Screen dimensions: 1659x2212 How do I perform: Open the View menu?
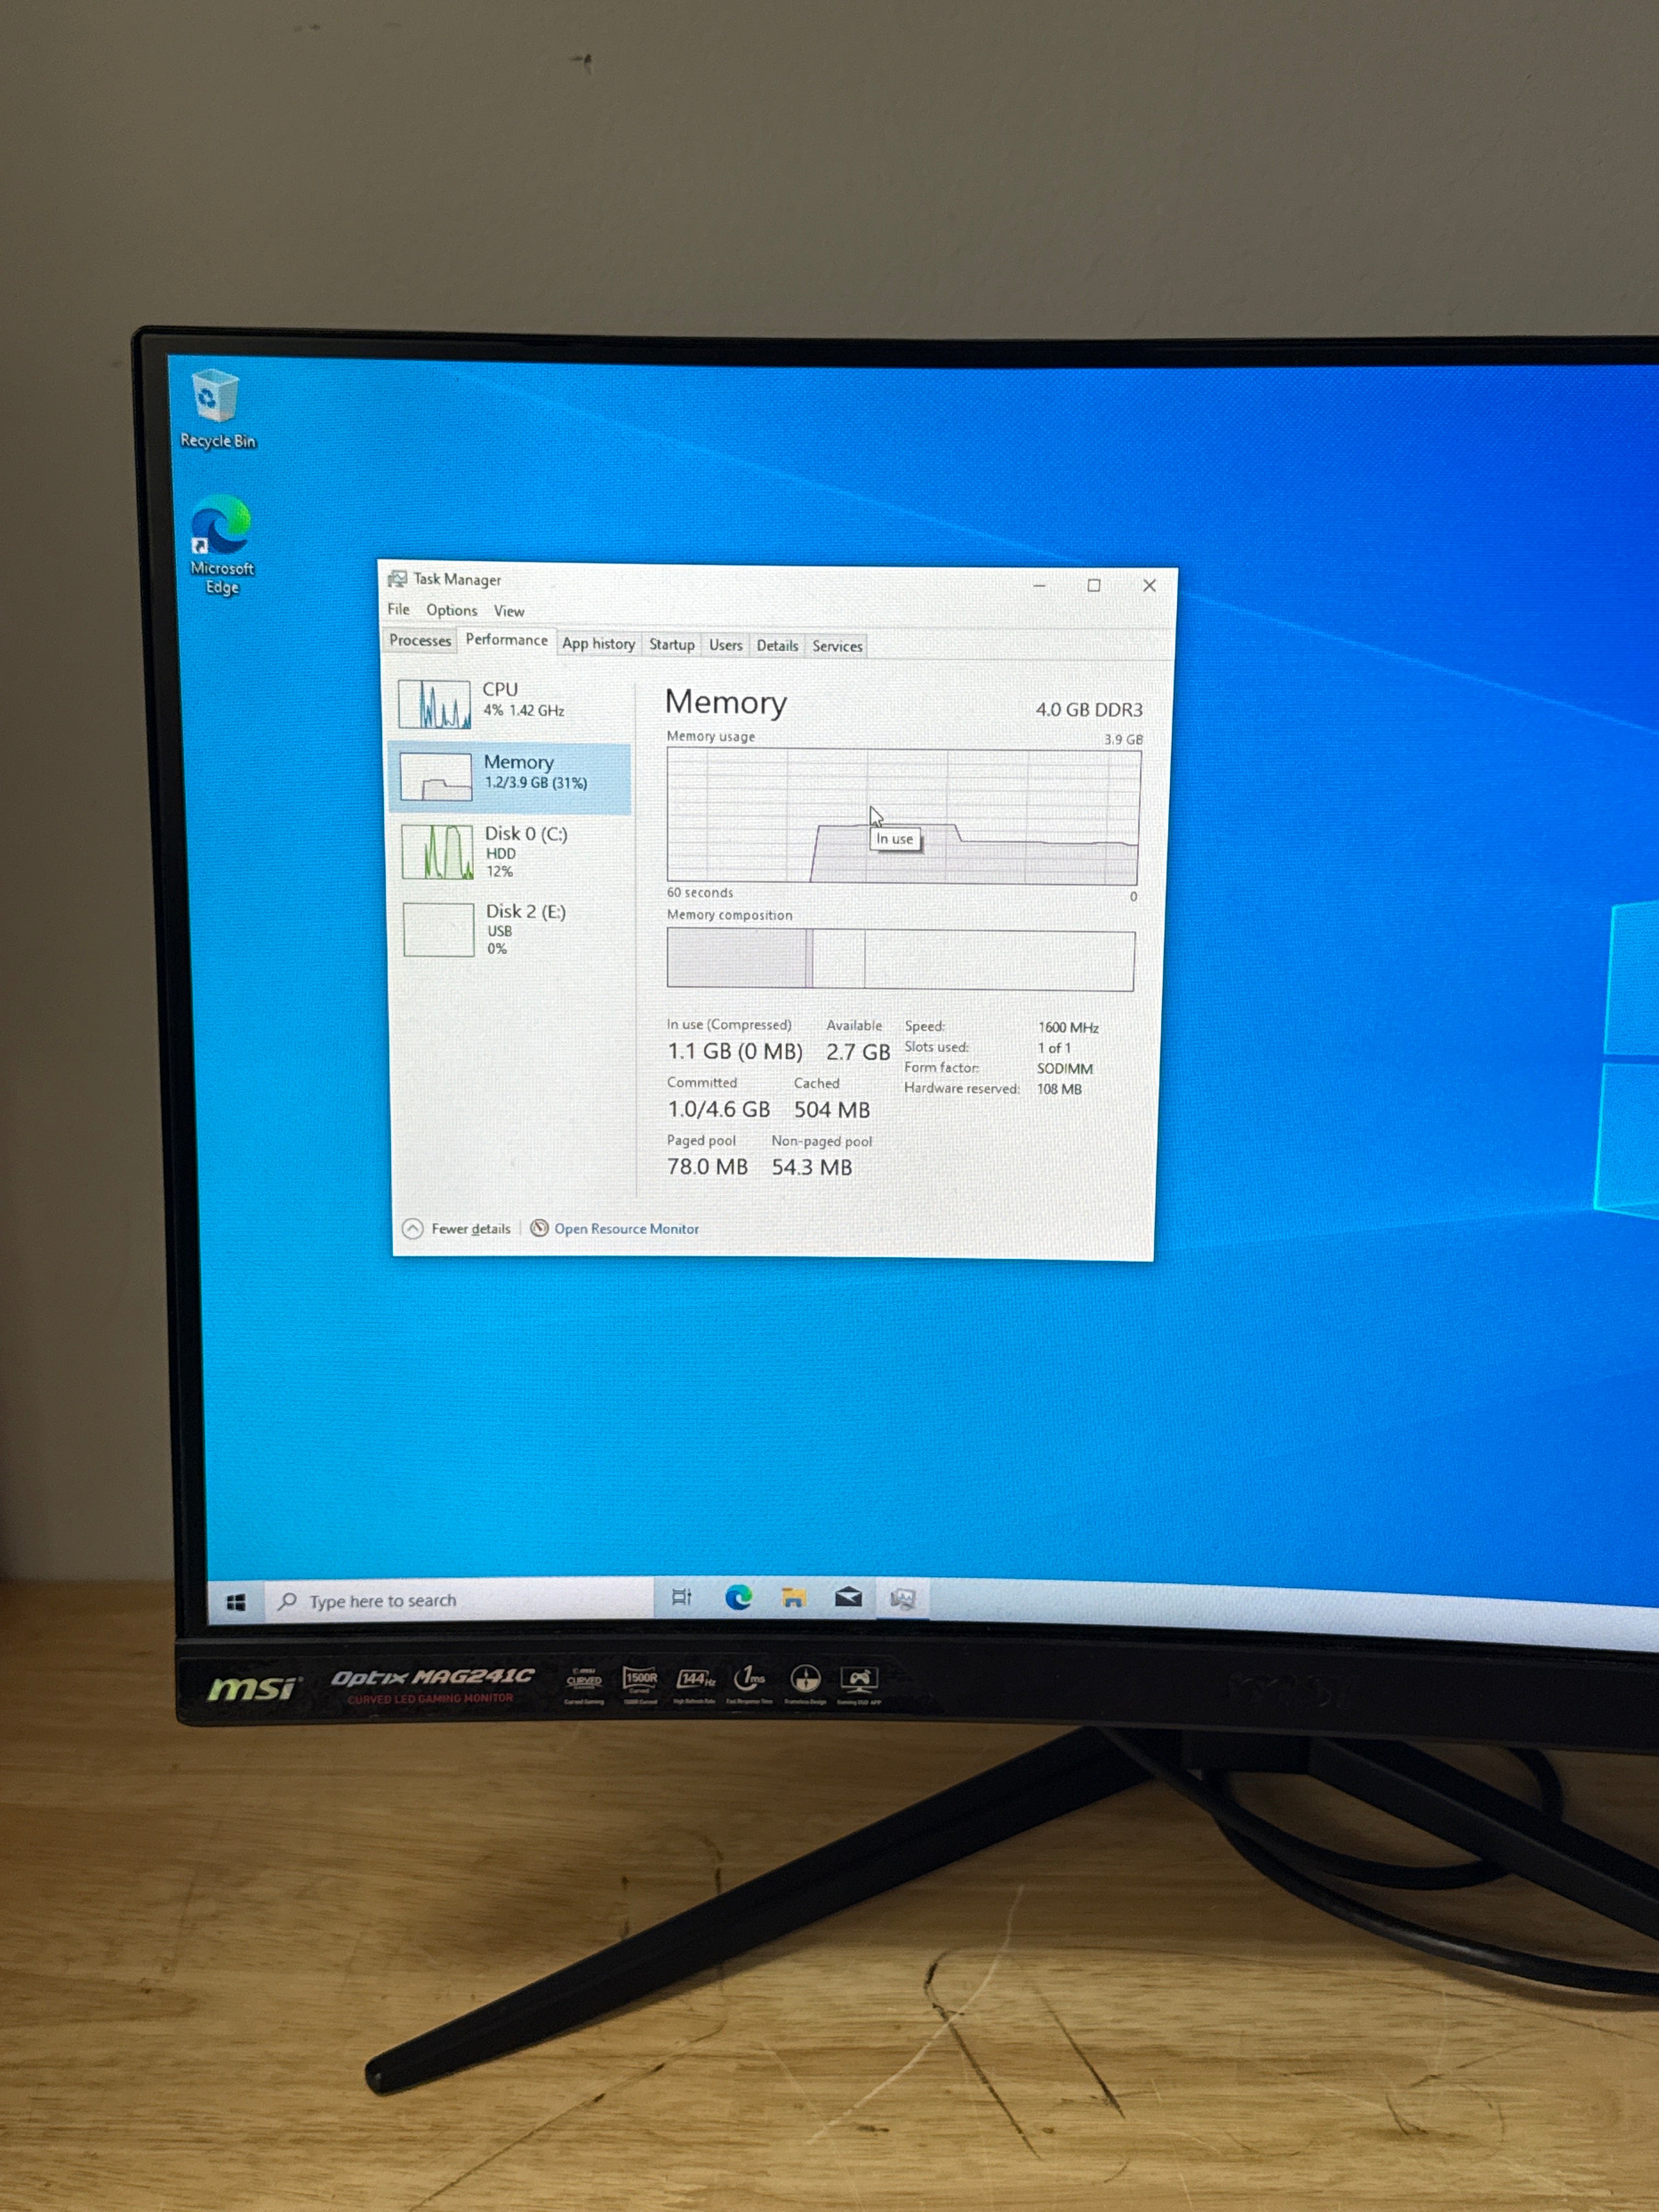(x=509, y=611)
